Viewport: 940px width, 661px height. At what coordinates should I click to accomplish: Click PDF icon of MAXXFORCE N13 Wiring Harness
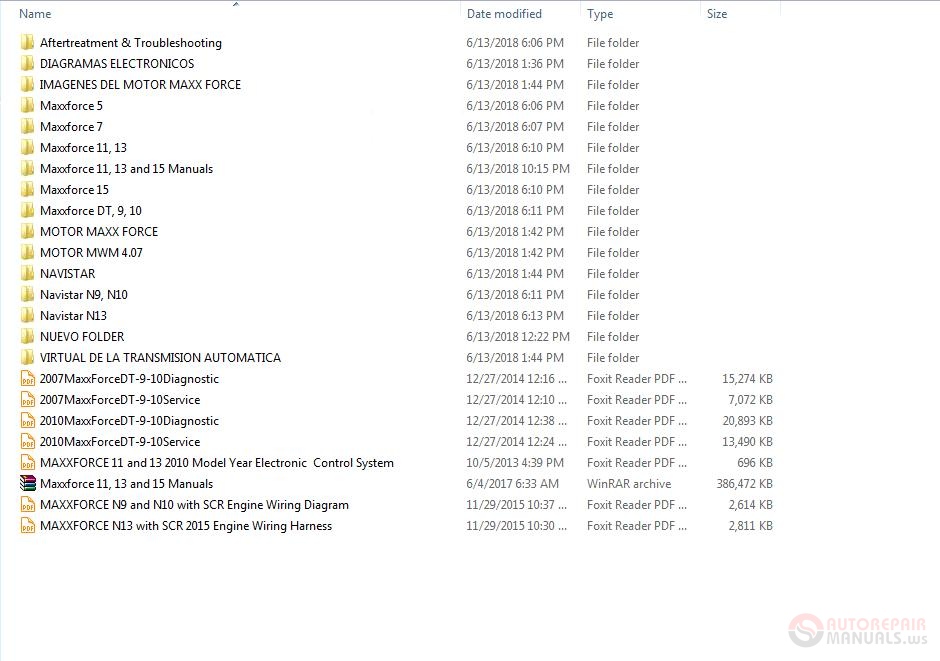point(28,526)
